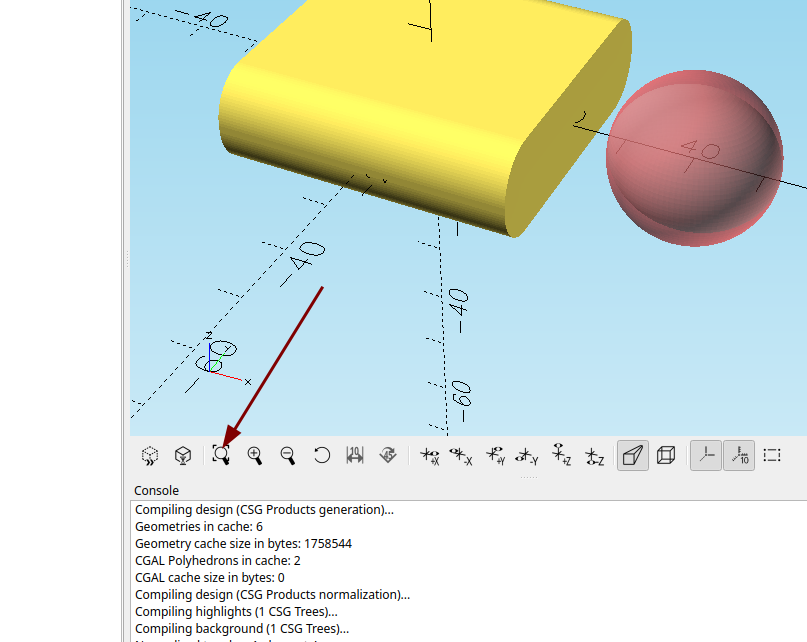Image resolution: width=807 pixels, height=642 pixels.
Task: Zoom in using the plus magnifier icon
Action: 255,456
